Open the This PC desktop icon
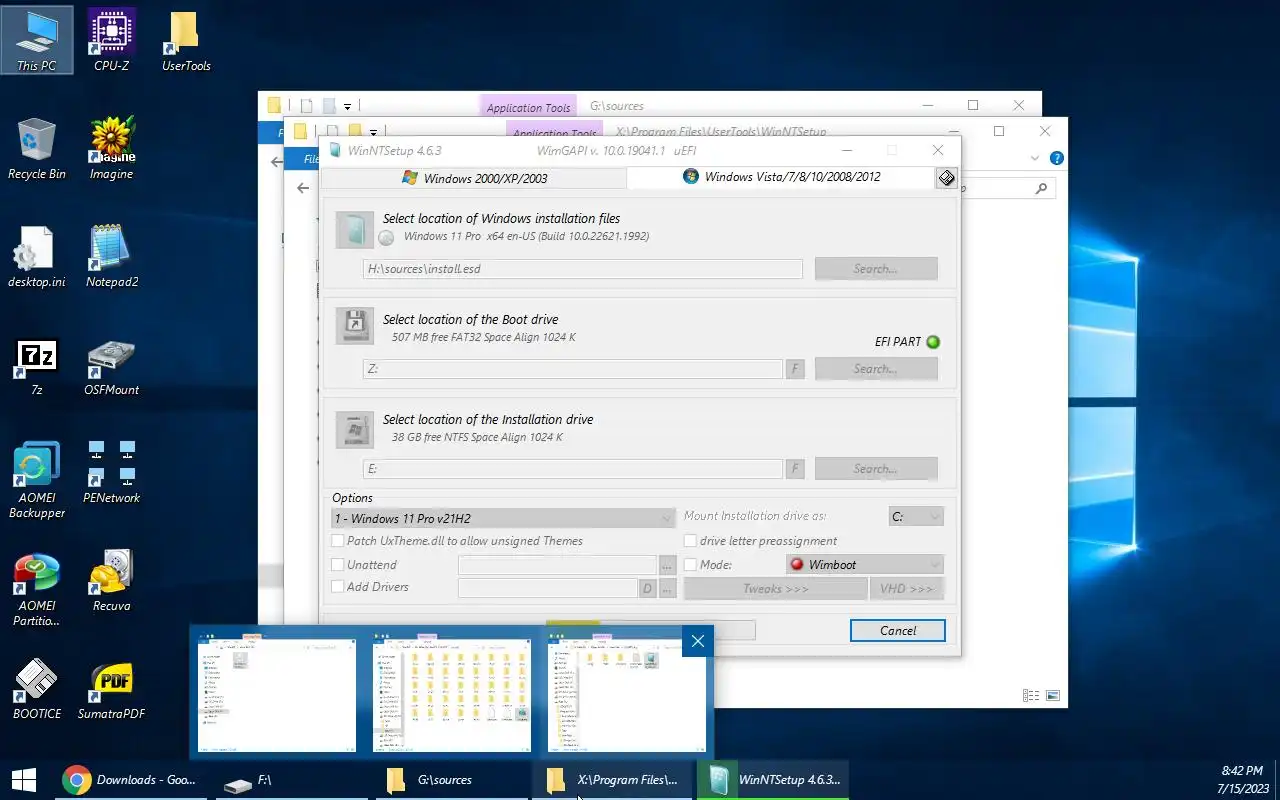1280x800 pixels. (37, 40)
